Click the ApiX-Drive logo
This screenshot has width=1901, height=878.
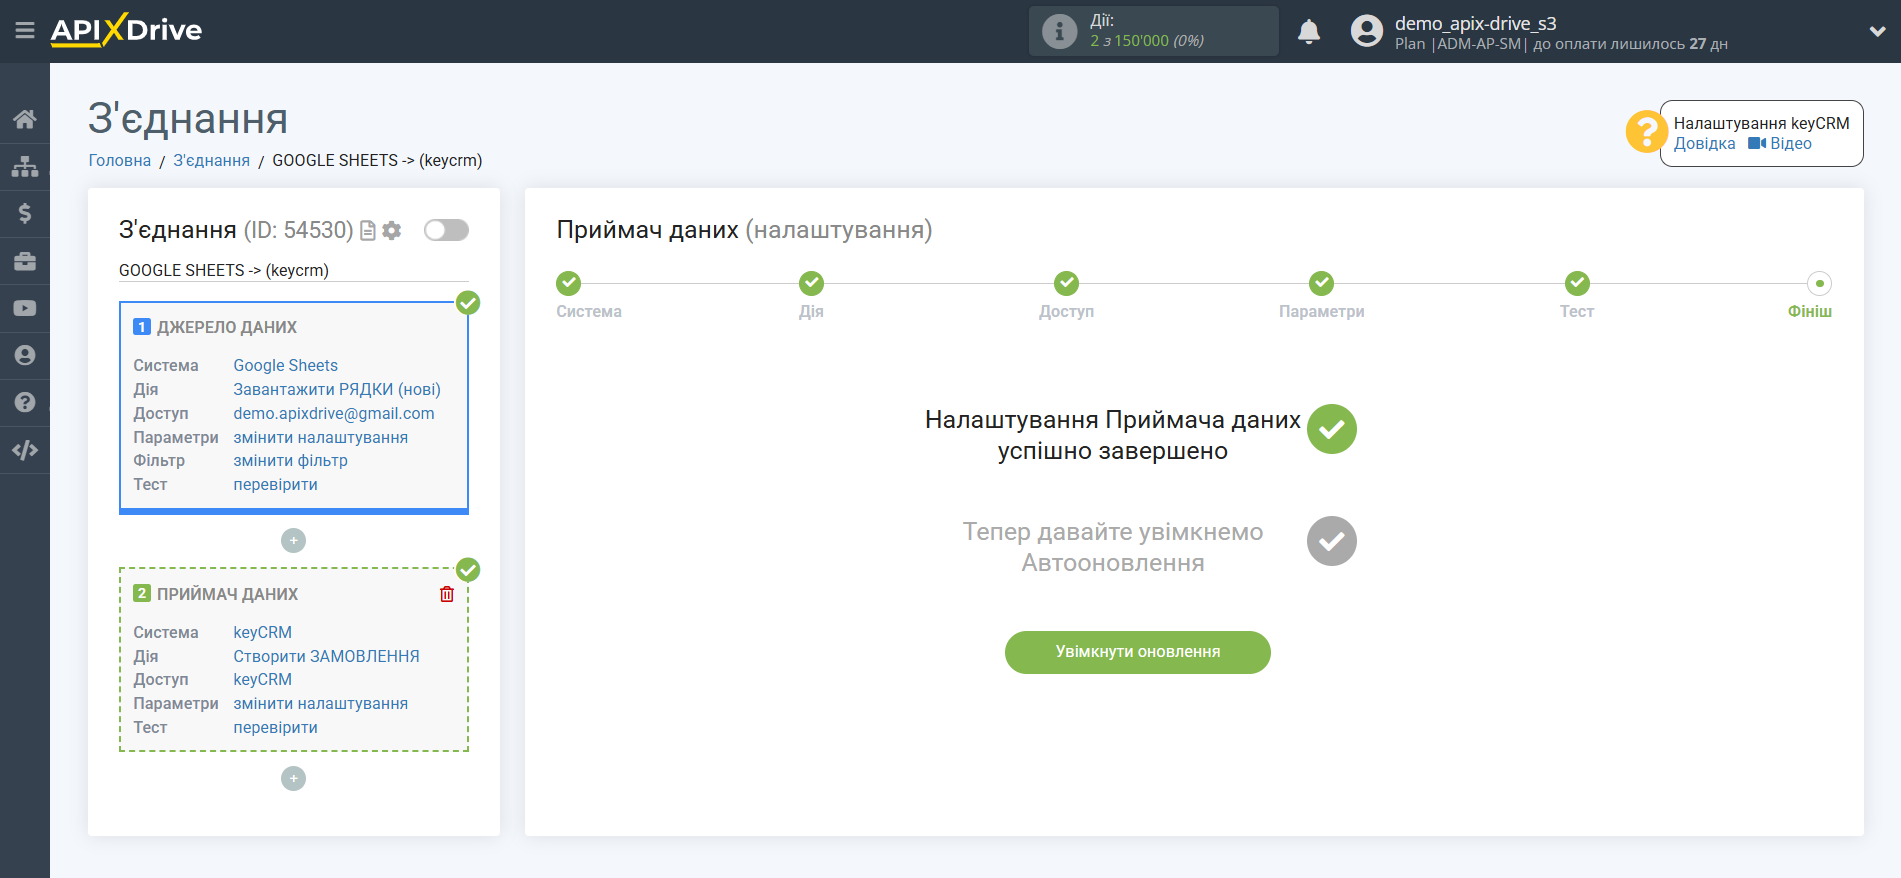(x=126, y=30)
